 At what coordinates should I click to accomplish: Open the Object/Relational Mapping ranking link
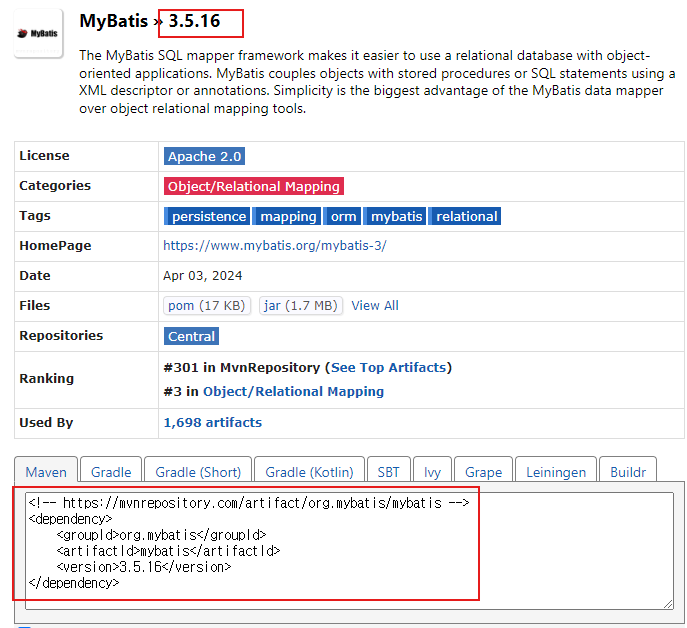point(293,391)
